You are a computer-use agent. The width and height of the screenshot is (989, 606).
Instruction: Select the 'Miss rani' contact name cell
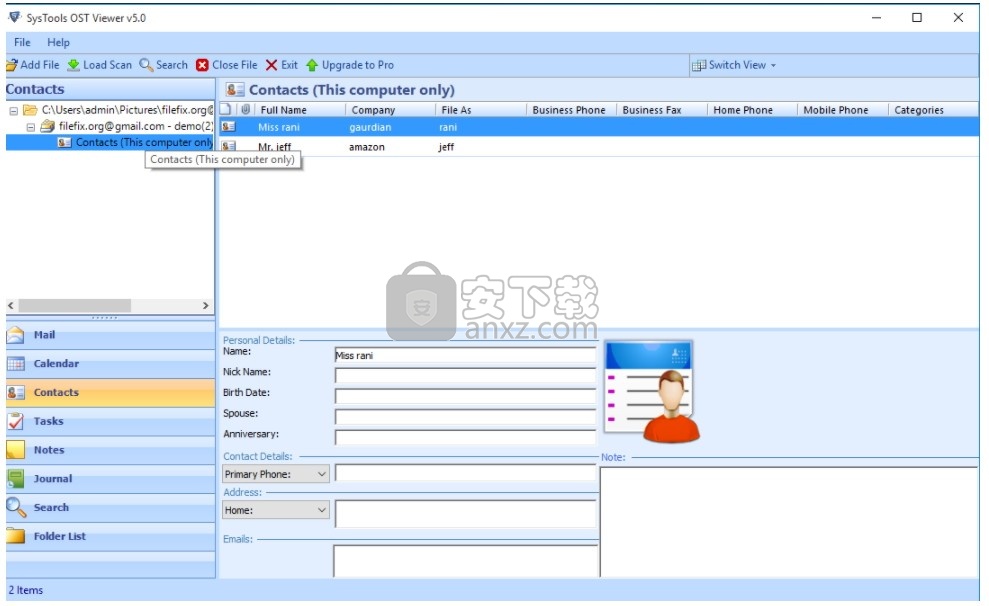tap(279, 127)
